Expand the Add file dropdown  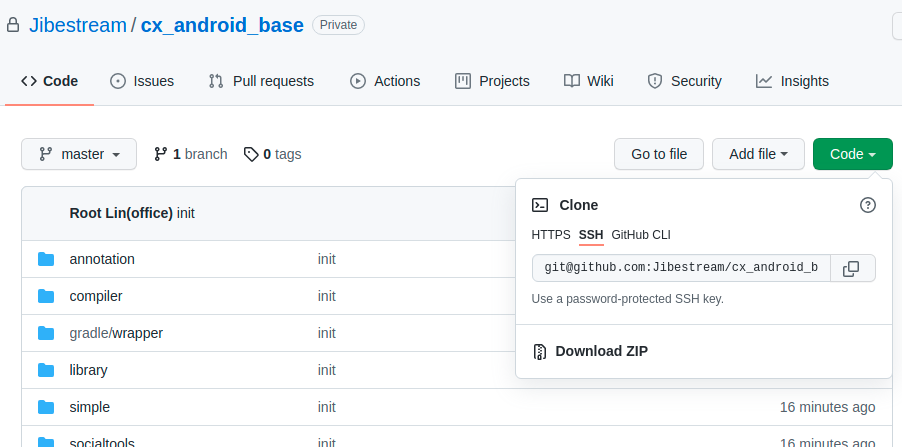point(758,154)
